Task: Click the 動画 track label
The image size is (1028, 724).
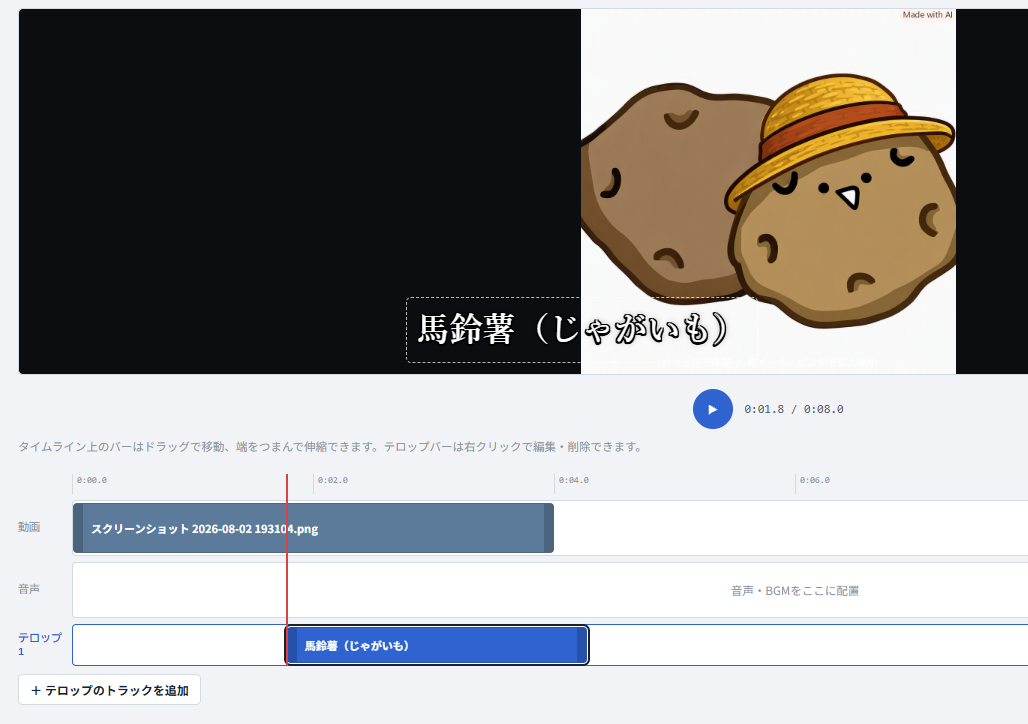Action: point(29,527)
